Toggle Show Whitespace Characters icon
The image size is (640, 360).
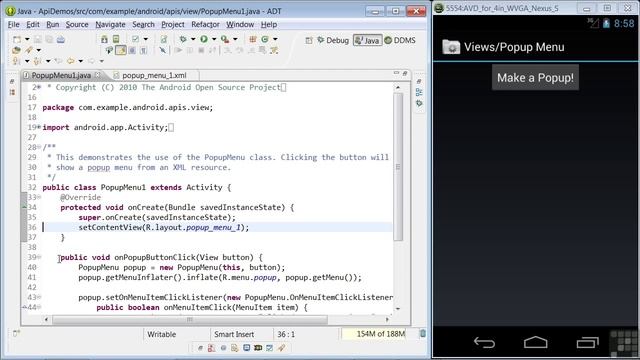tap(144, 50)
